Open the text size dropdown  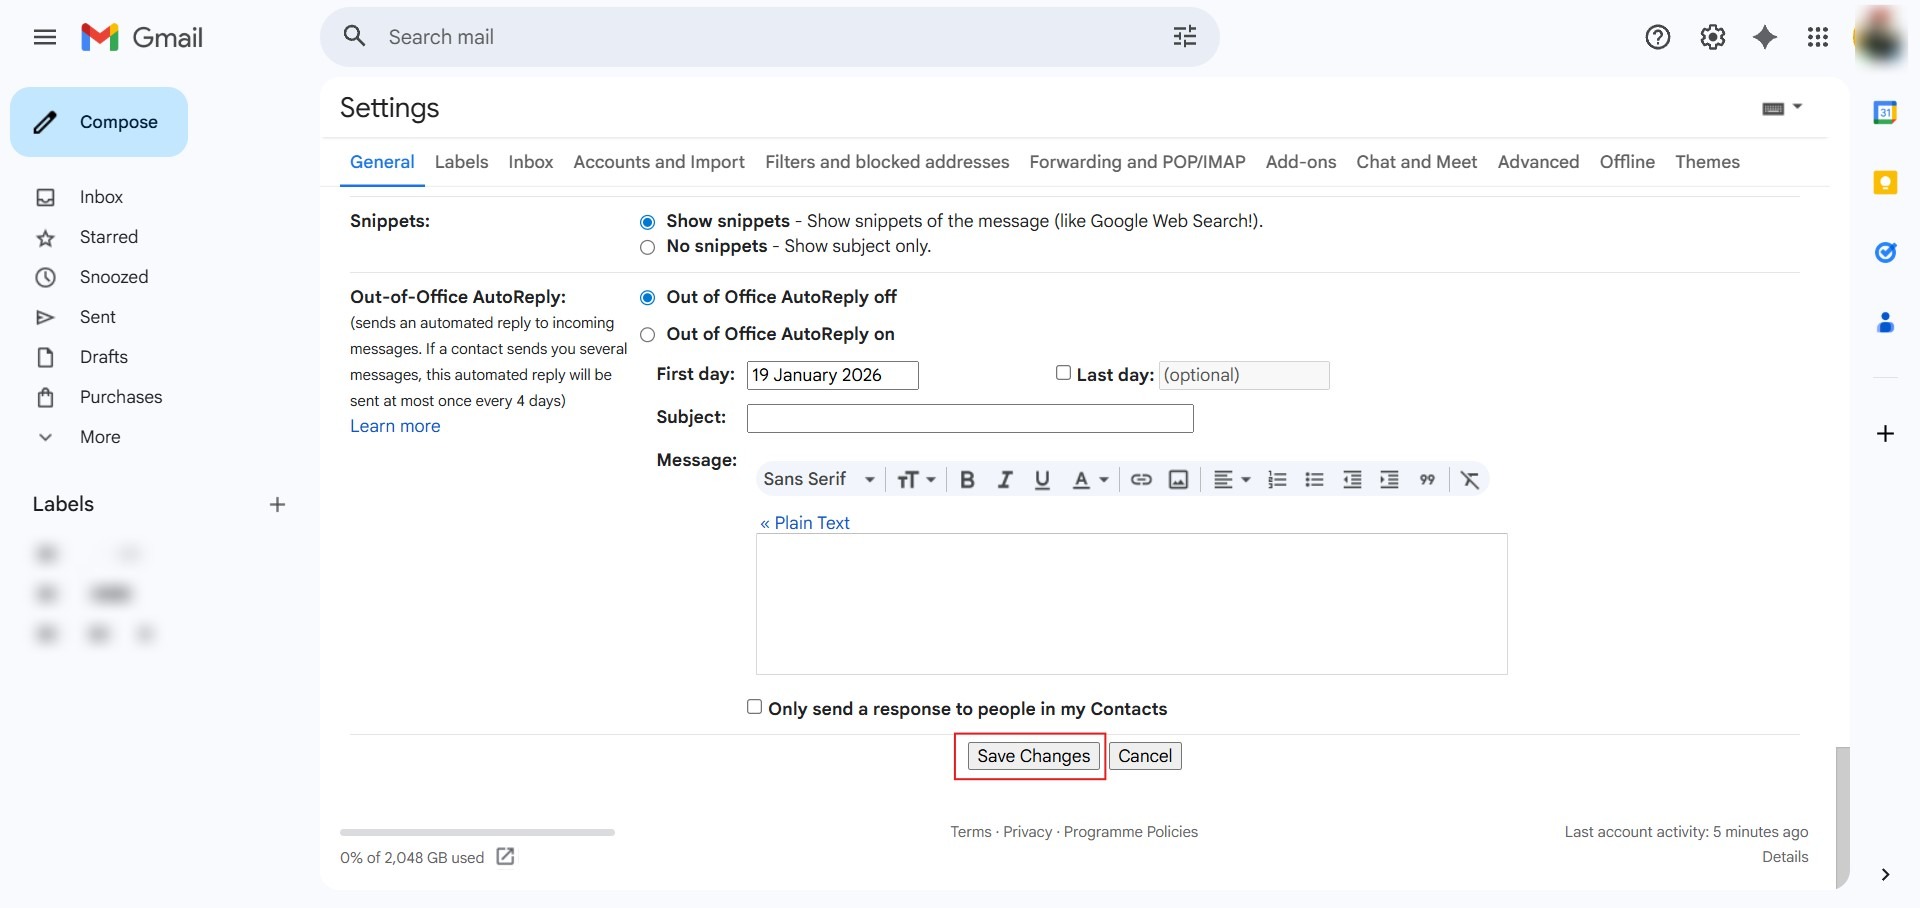(916, 480)
